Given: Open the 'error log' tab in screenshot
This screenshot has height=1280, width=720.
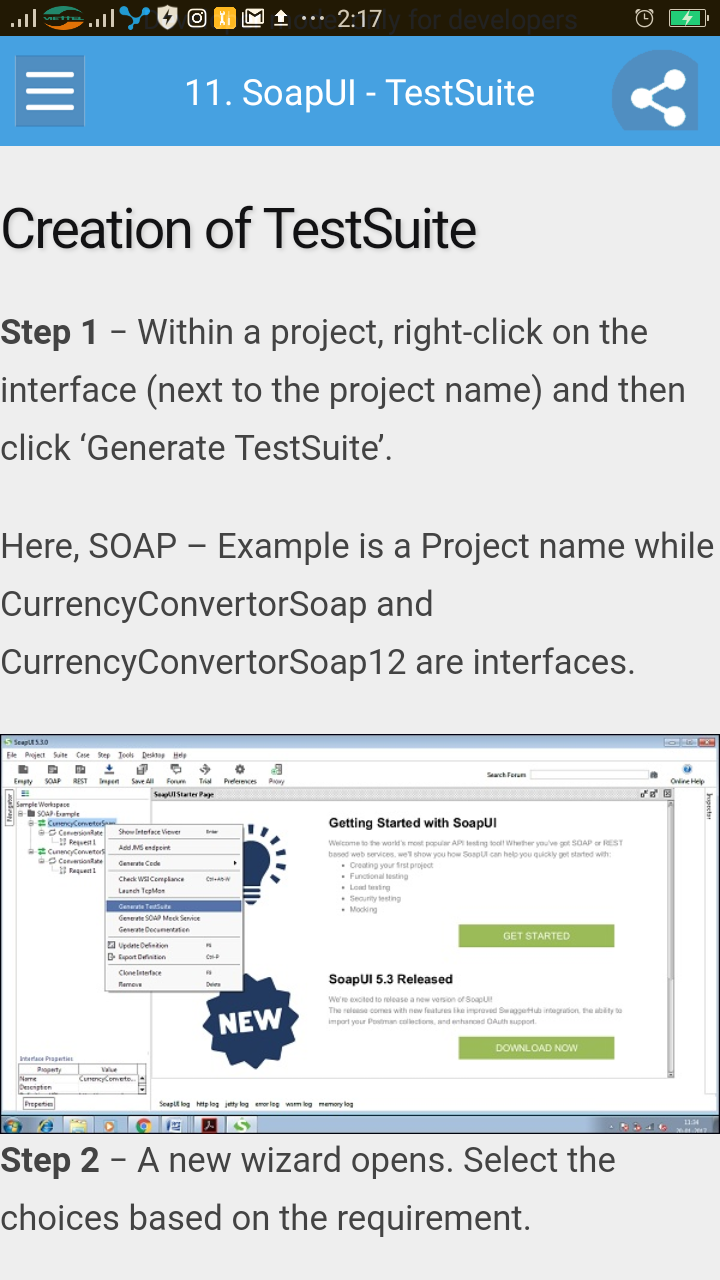Looking at the screenshot, I should 267,1104.
